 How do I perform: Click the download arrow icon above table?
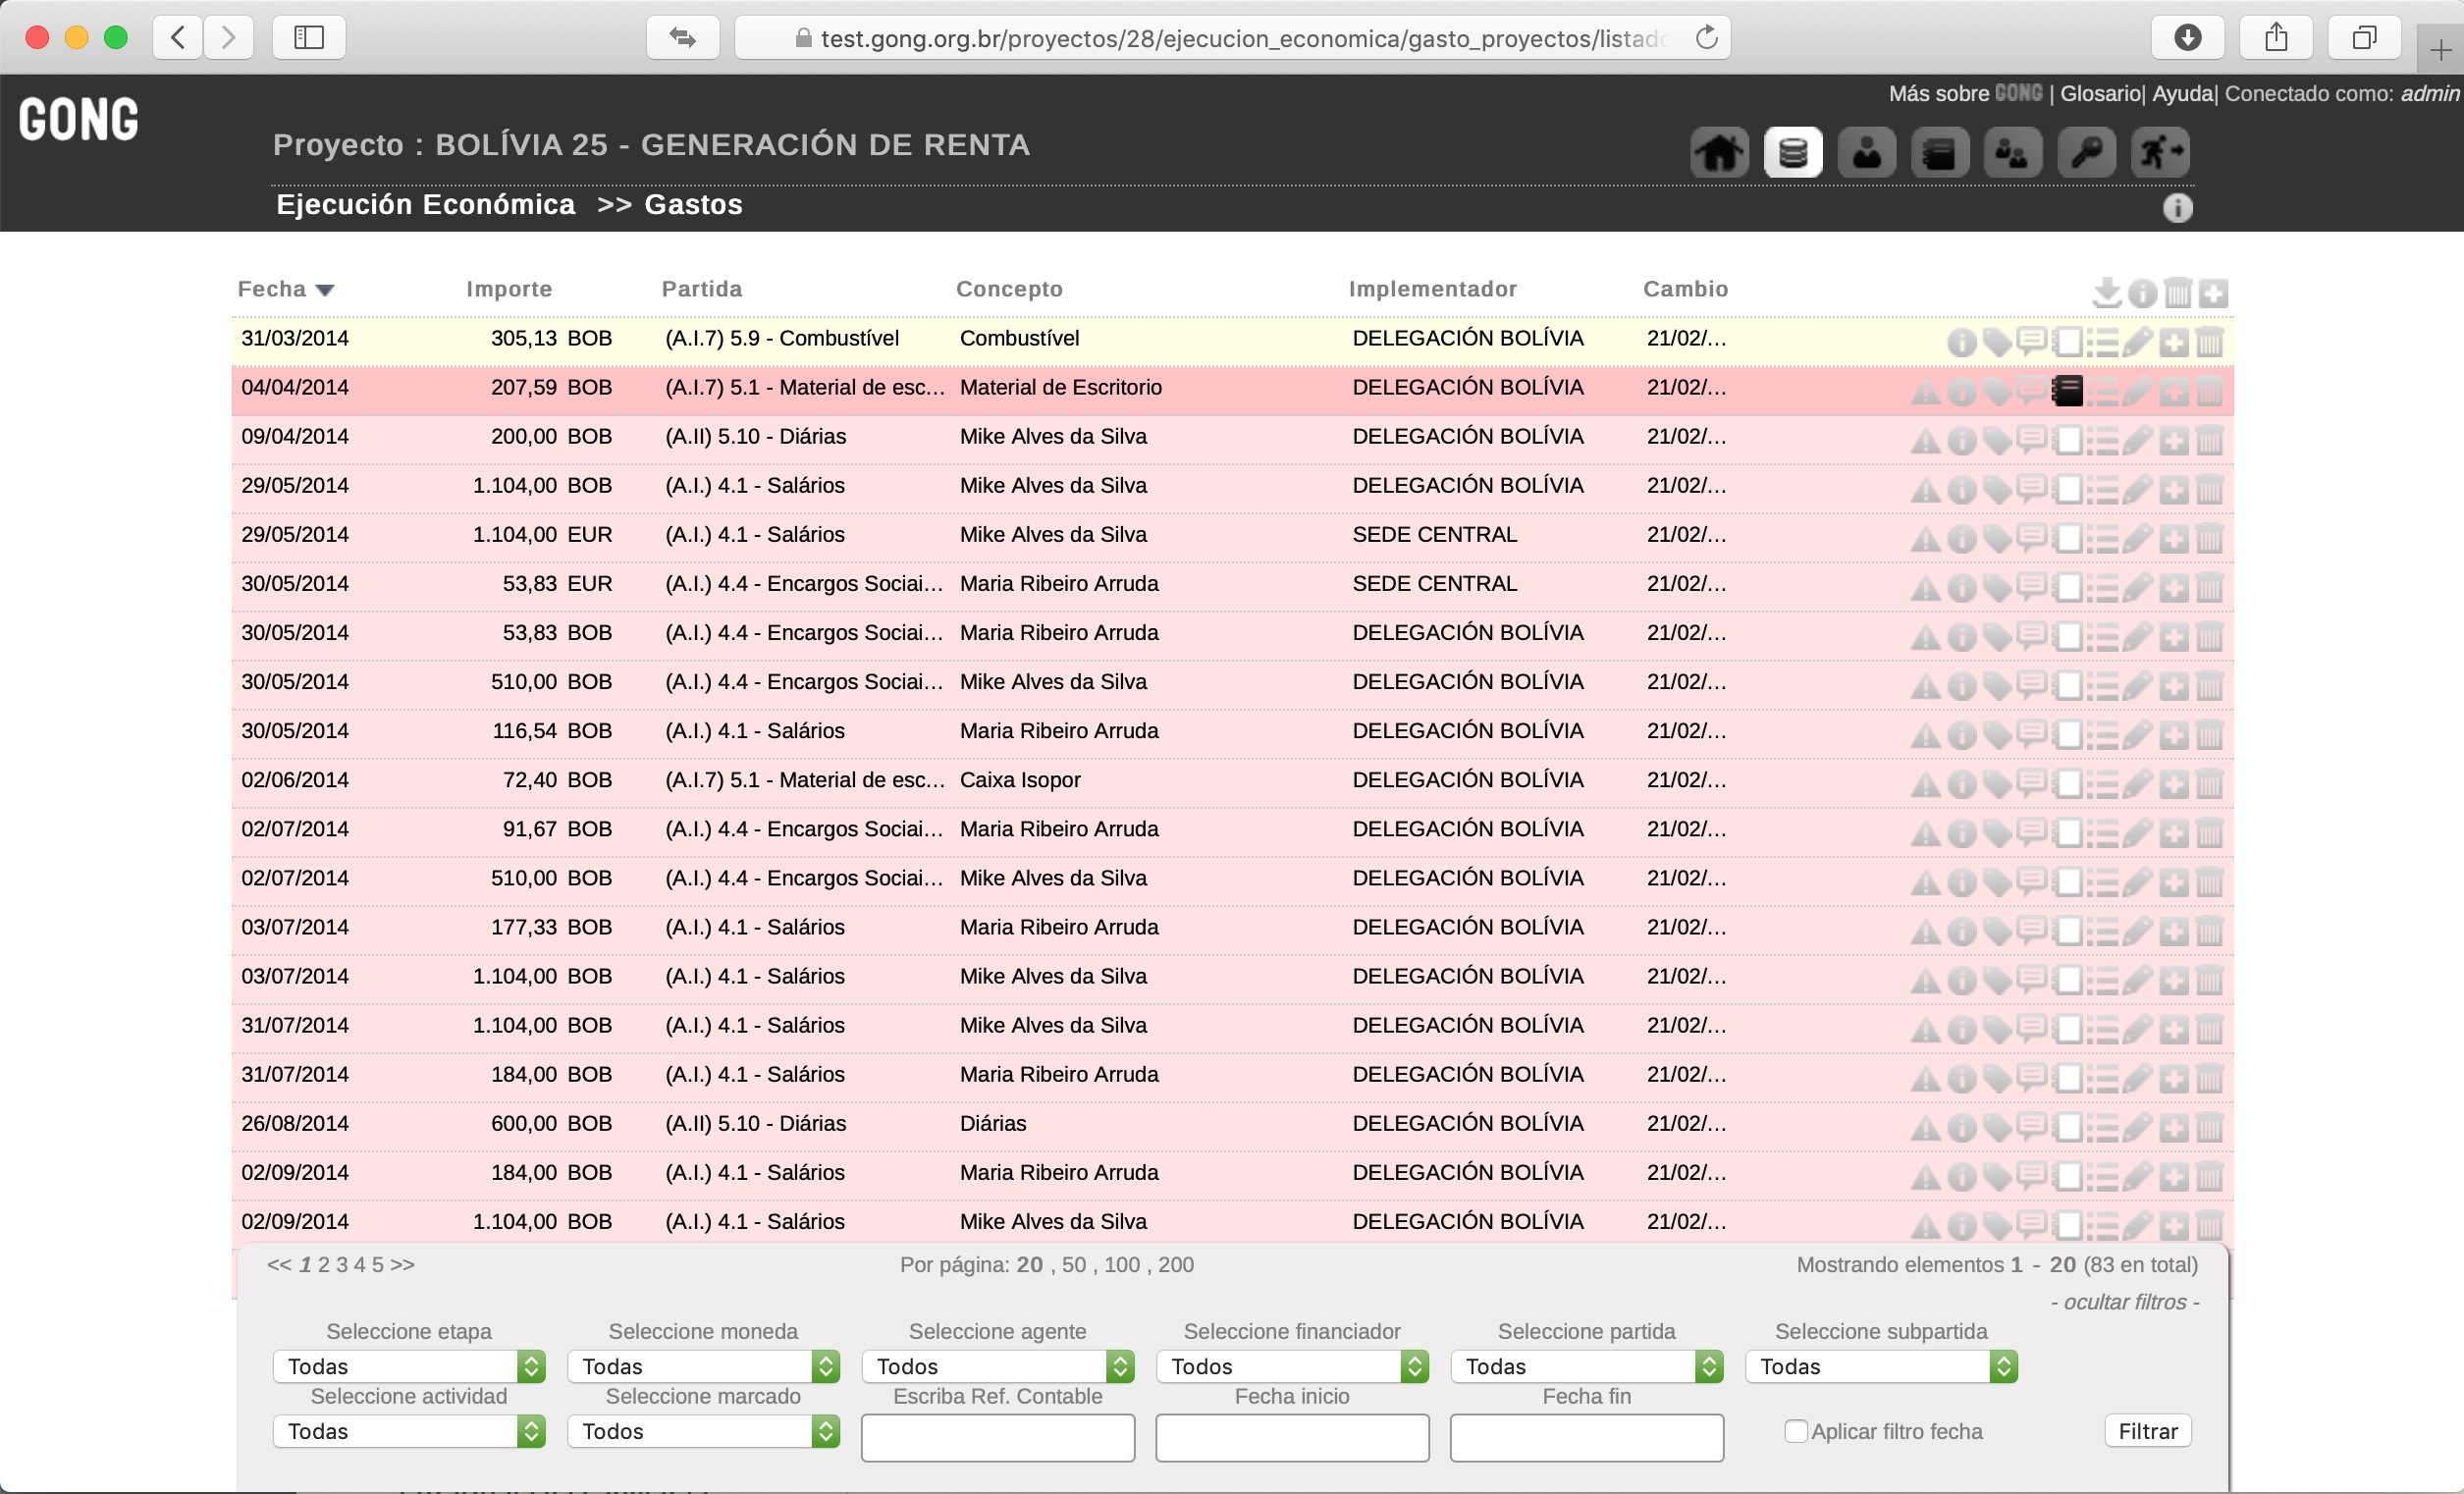pos(2106,292)
